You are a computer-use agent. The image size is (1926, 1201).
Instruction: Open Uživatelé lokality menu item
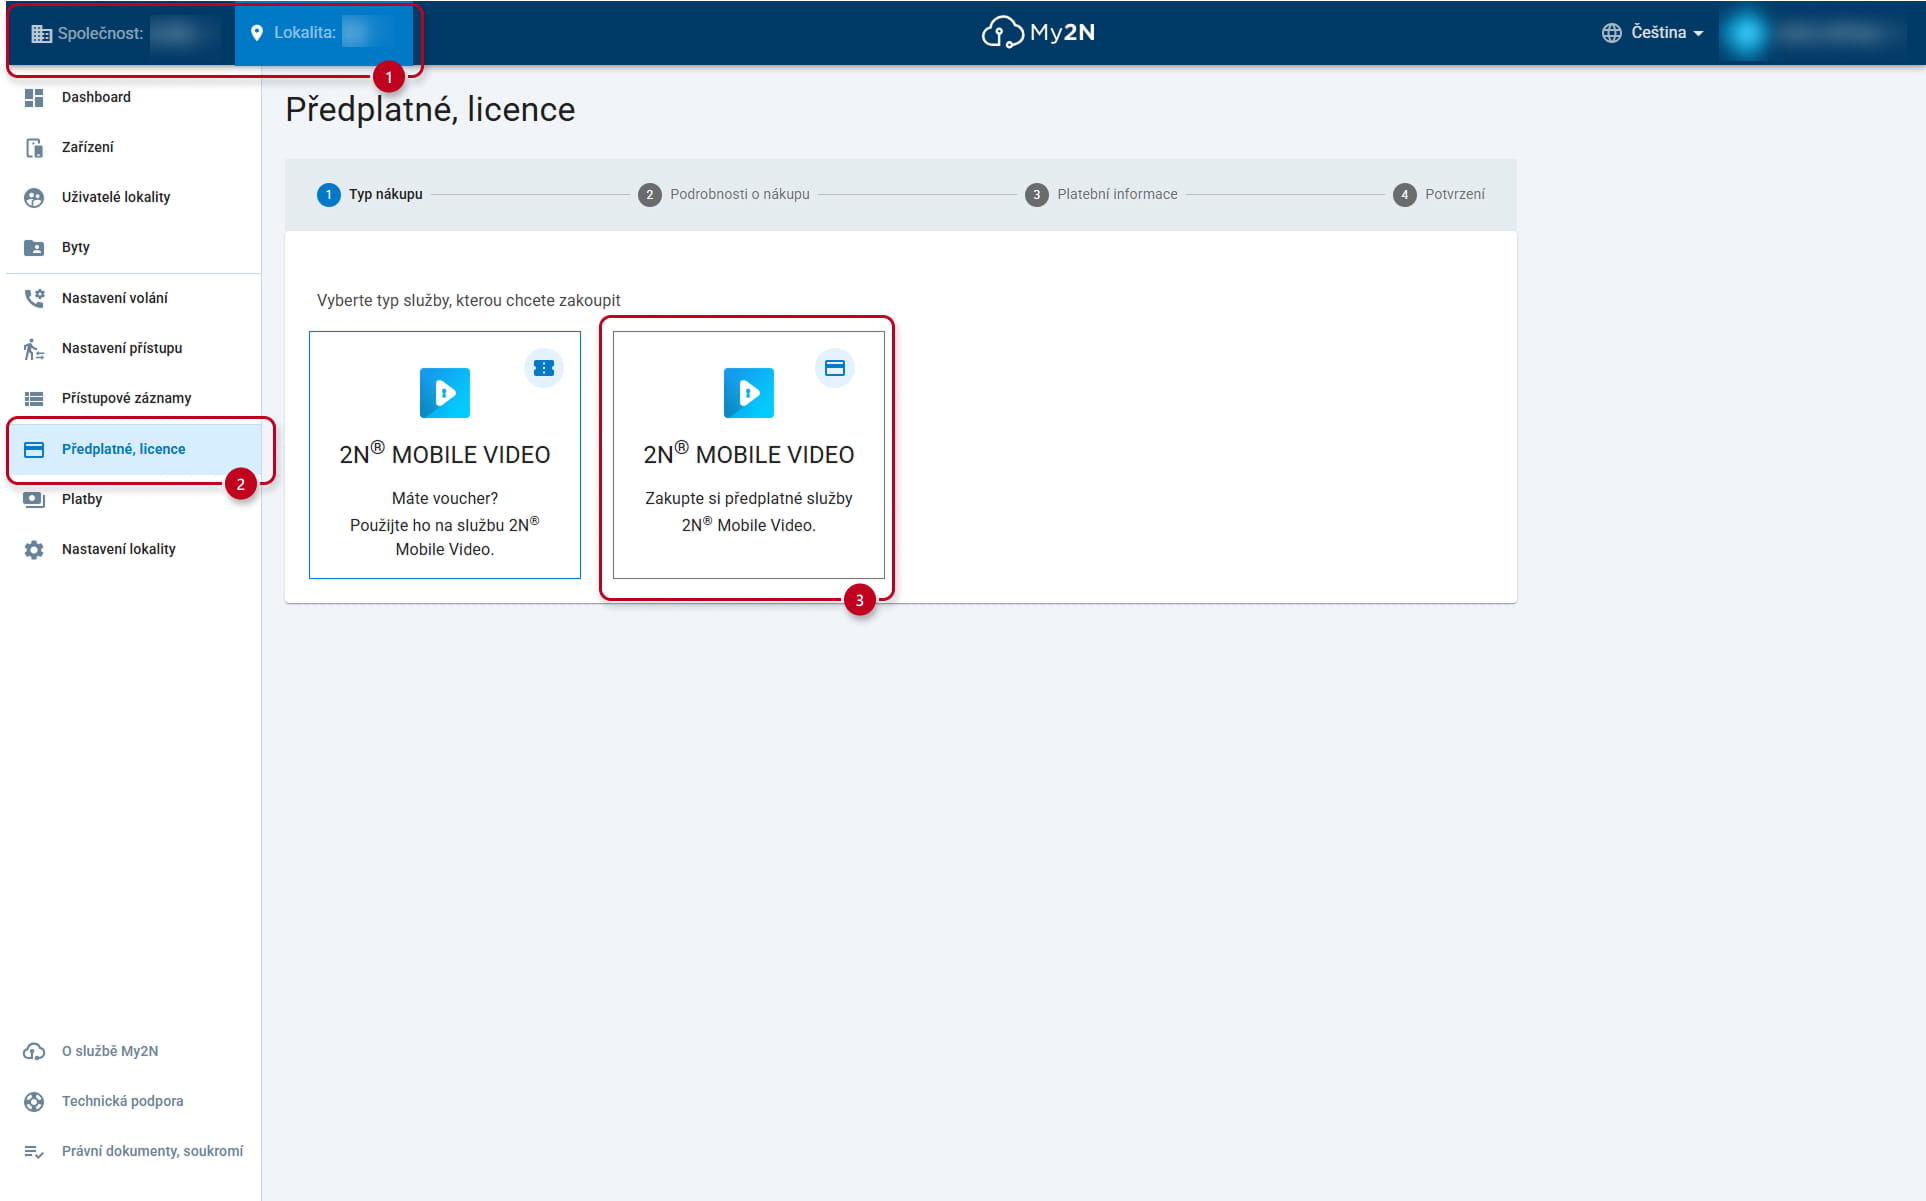tap(134, 197)
